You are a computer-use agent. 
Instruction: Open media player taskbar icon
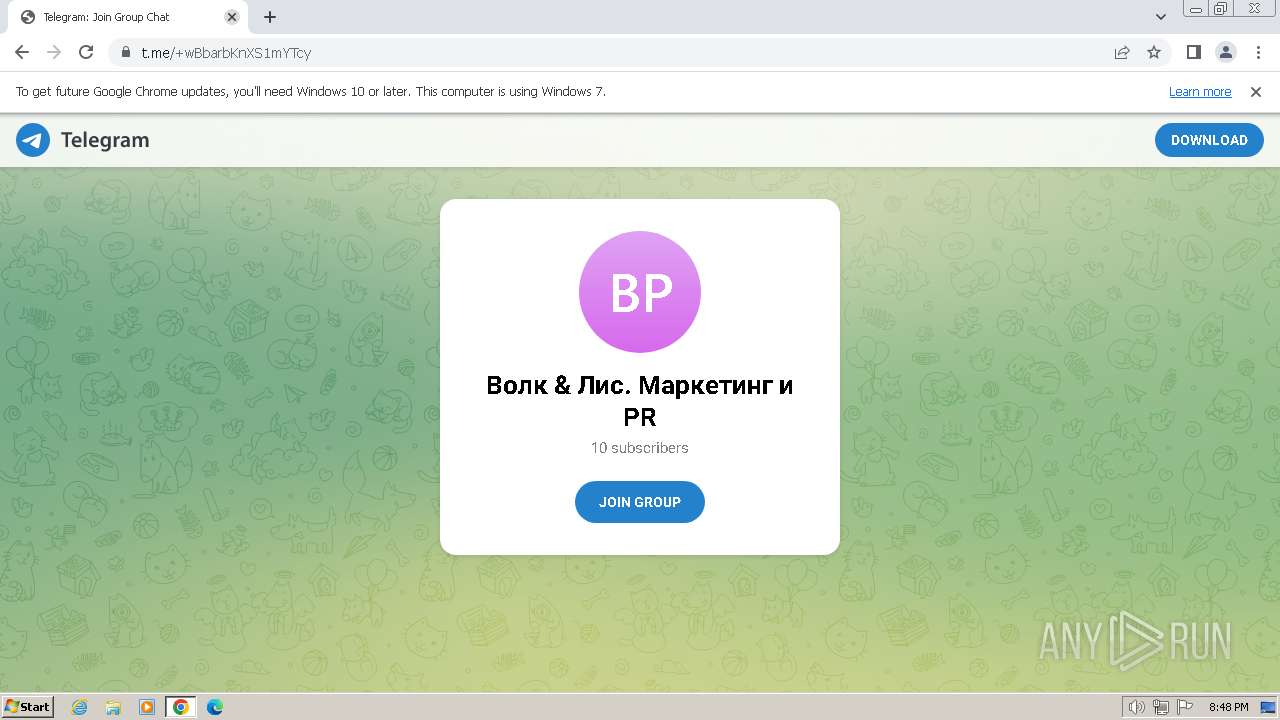[147, 707]
